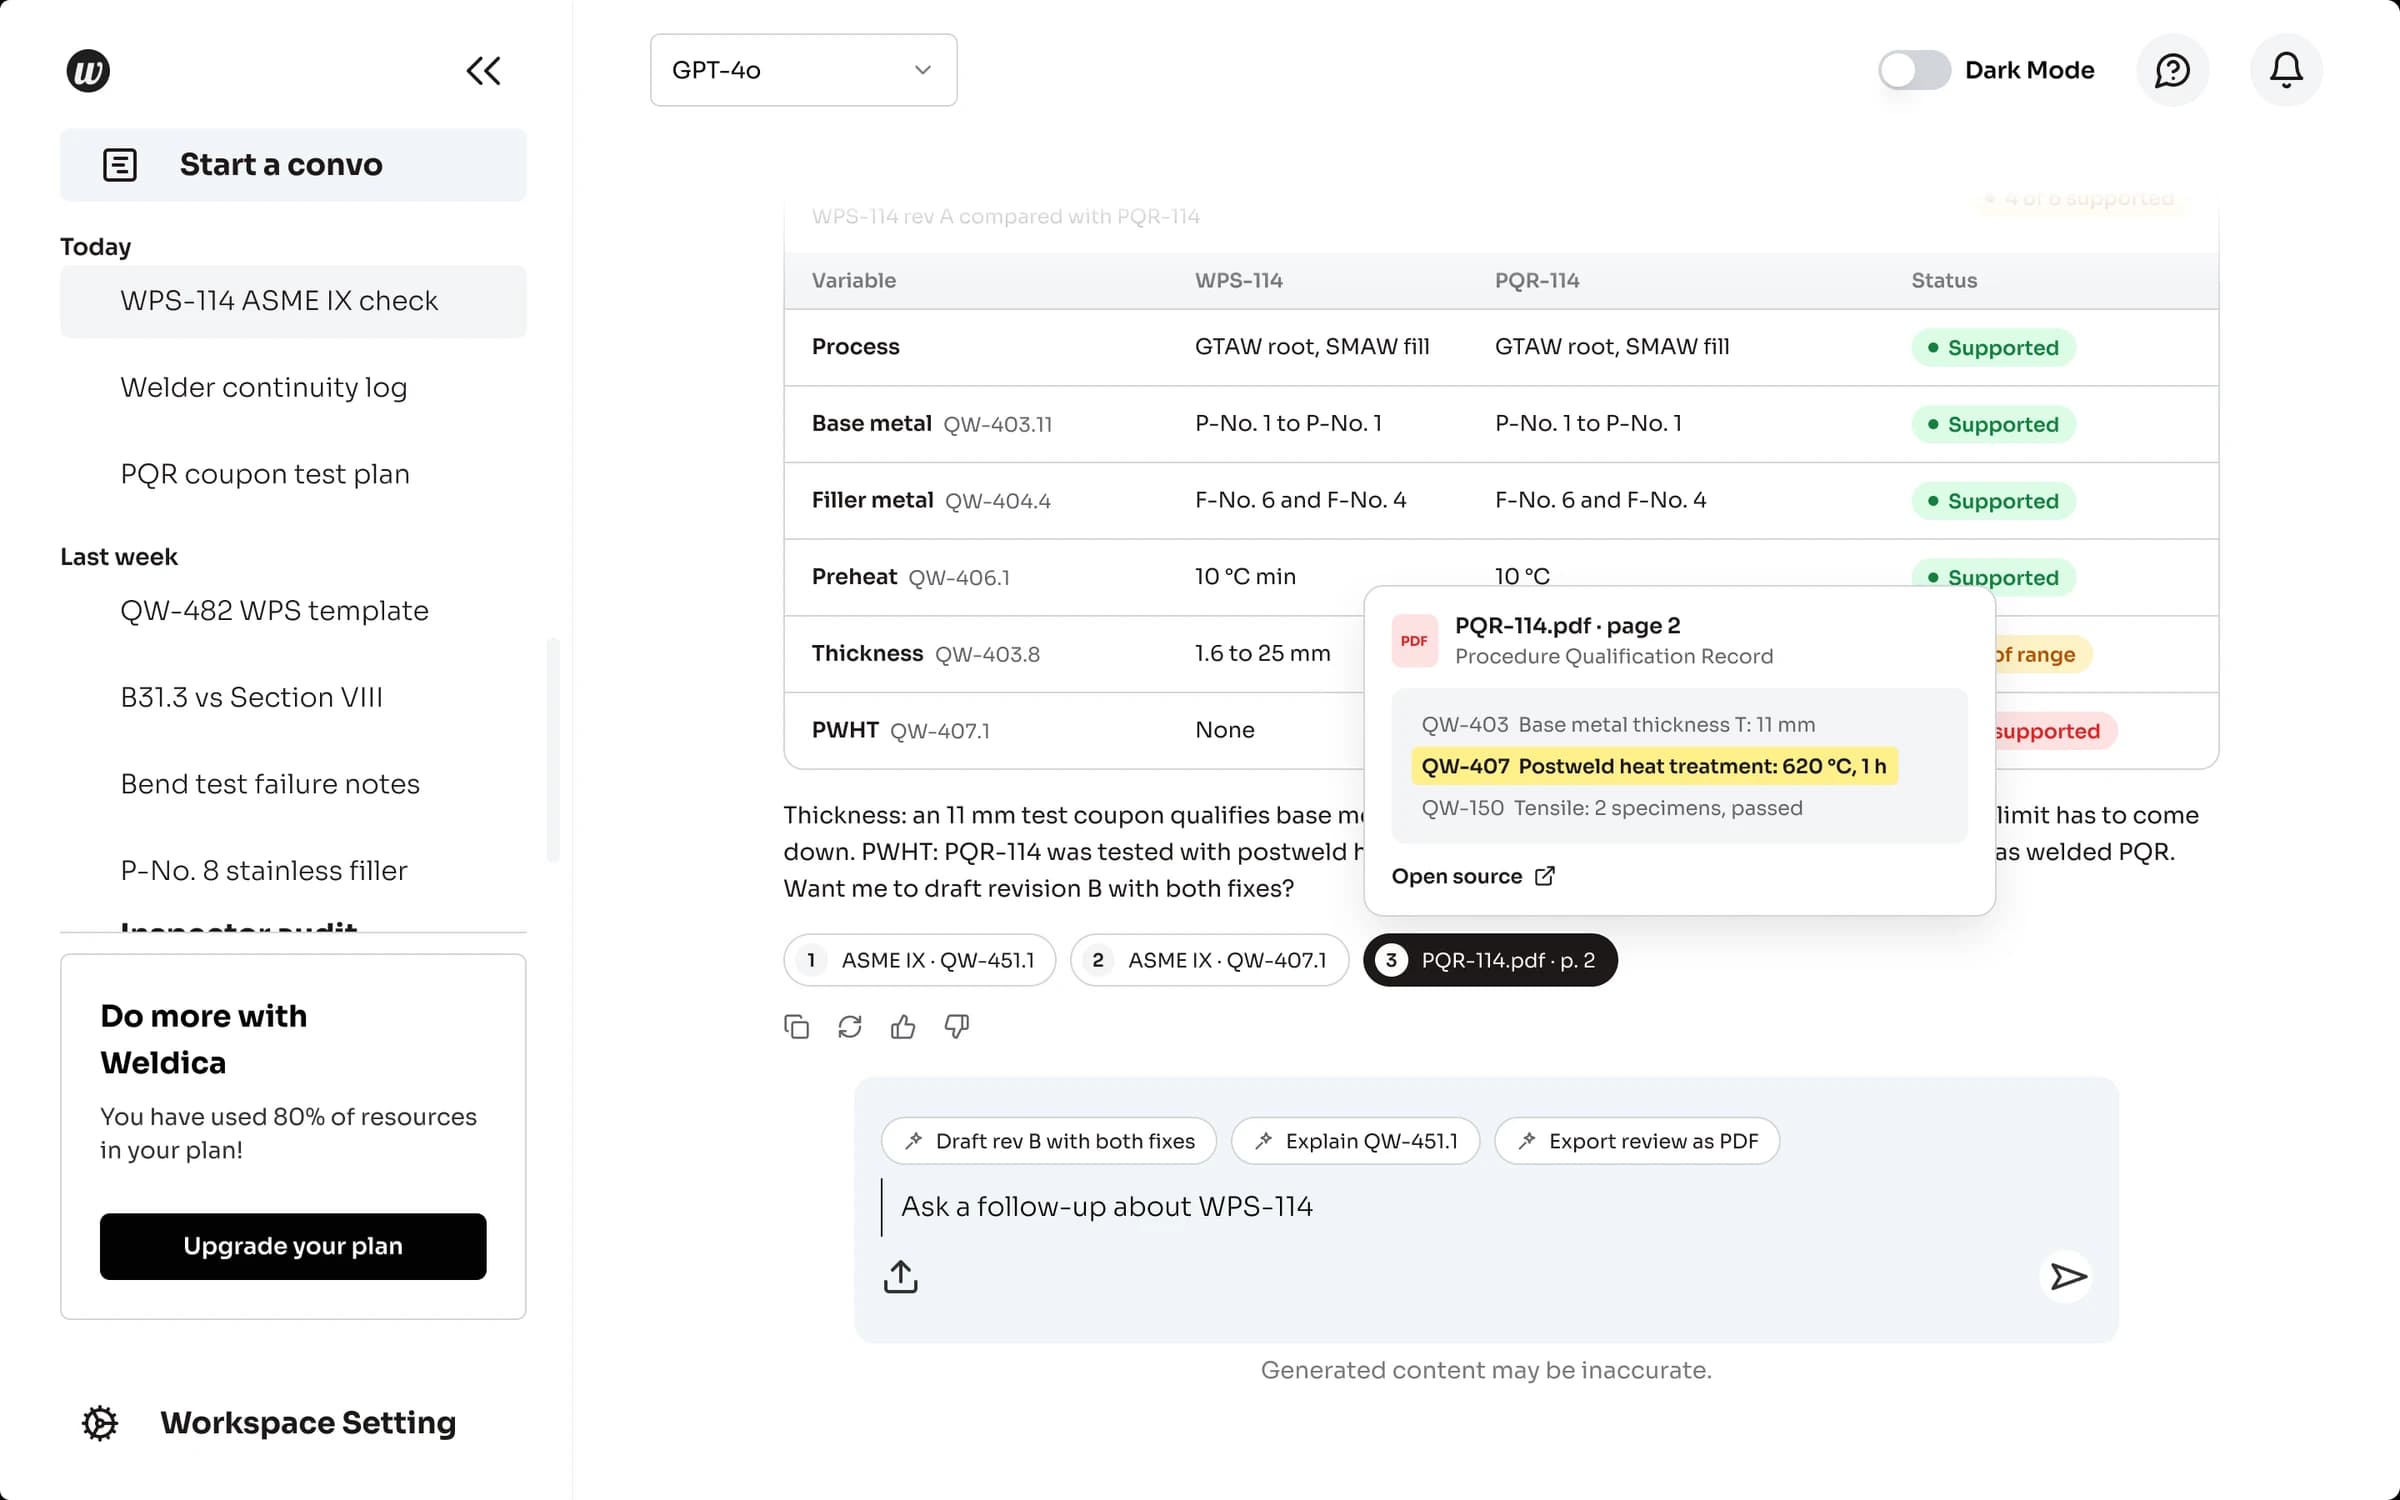The width and height of the screenshot is (2400, 1500).
Task: Open PQR coupon test plan conversation
Action: pos(265,474)
